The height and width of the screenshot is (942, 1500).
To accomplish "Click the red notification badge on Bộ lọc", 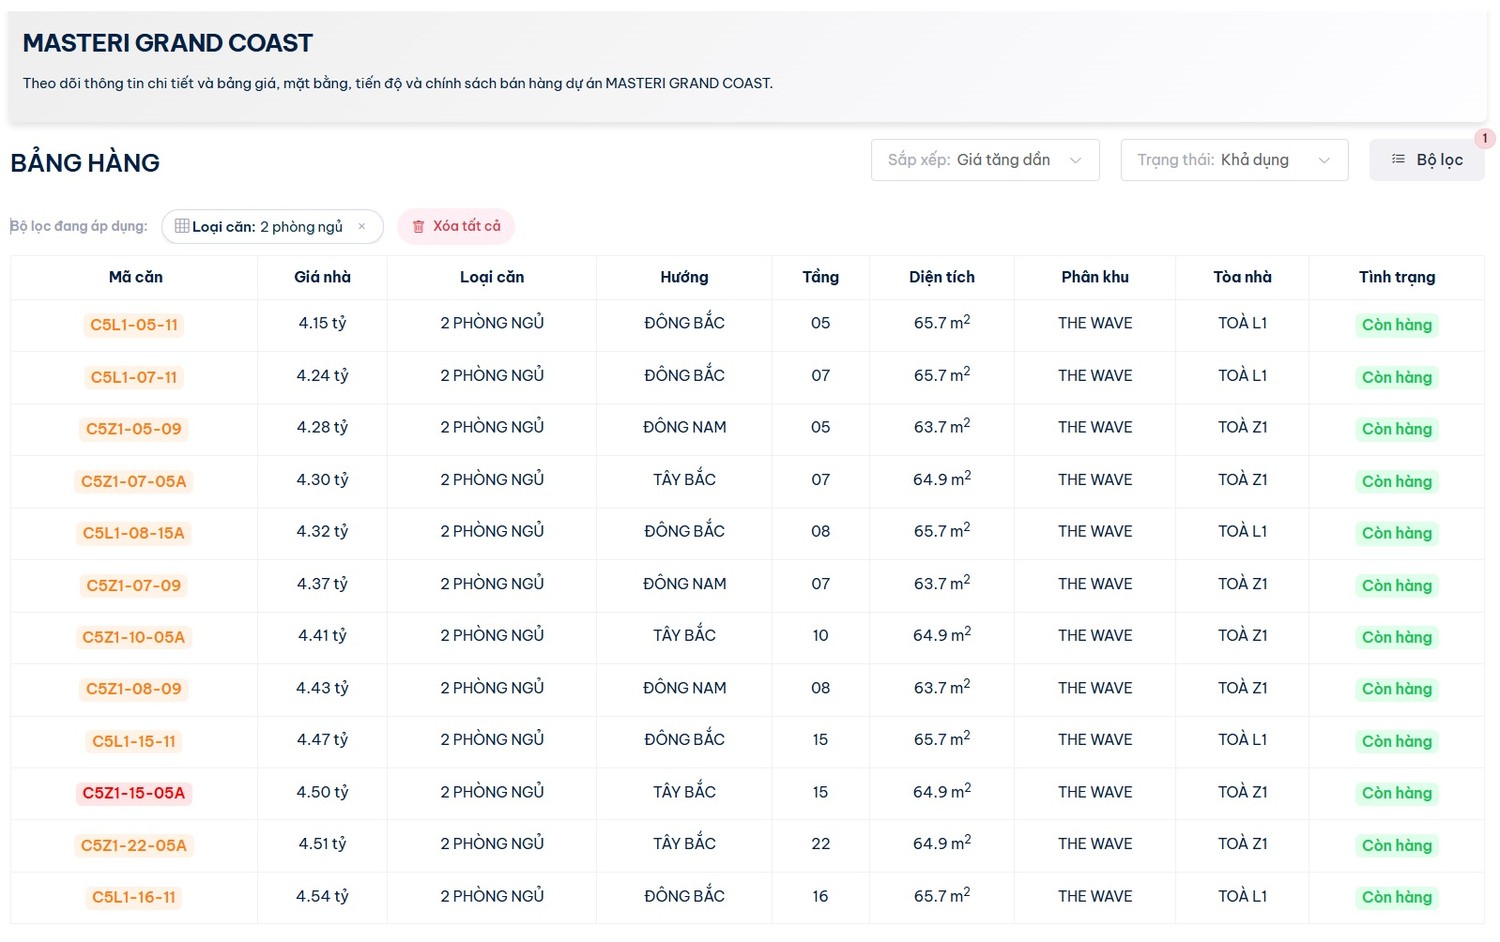I will tap(1484, 139).
